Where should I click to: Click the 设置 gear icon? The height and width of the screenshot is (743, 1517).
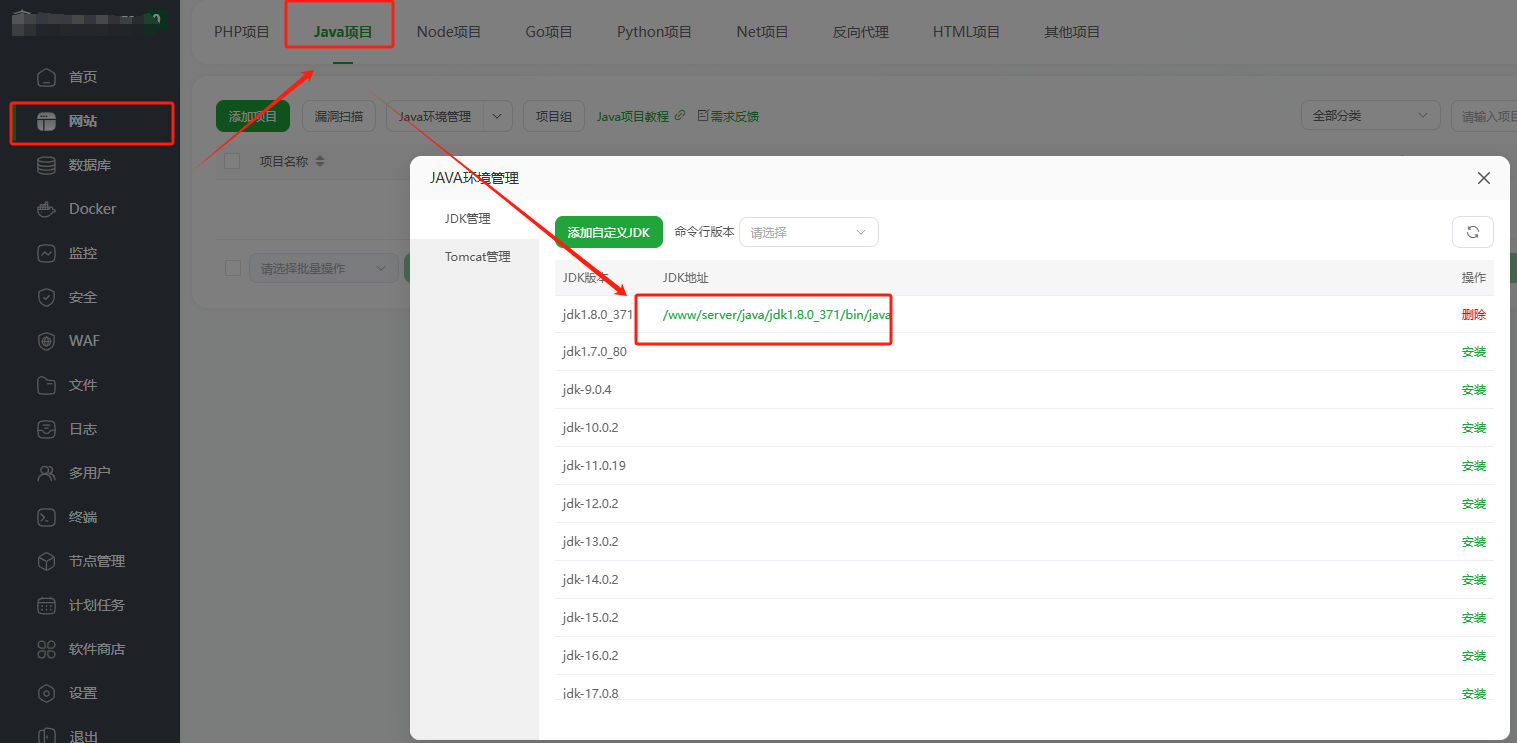pos(46,693)
